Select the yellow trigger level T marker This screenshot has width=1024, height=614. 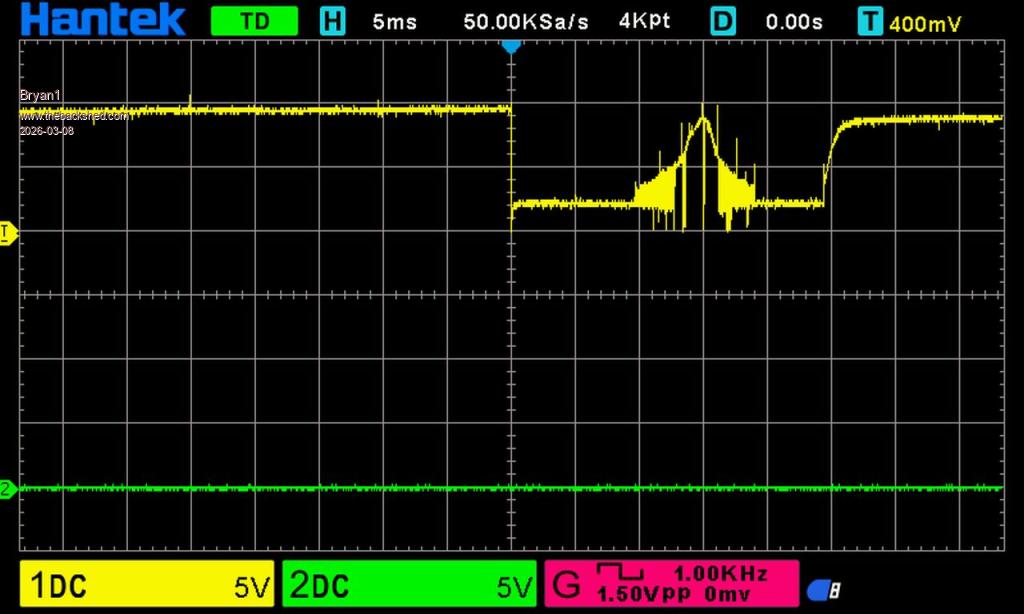pos(6,233)
